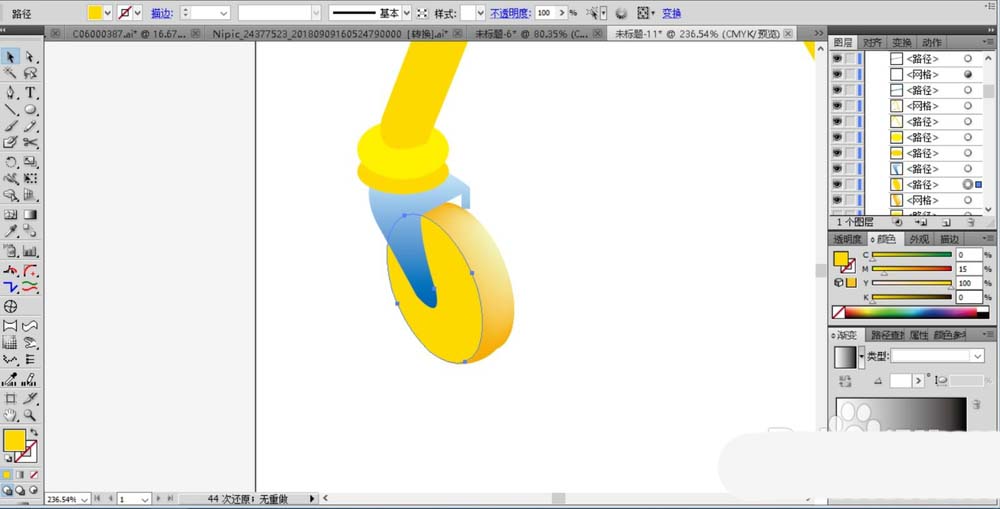Set toolbox paint mode to Gradient
This screenshot has height=509, width=1000.
tap(20, 475)
